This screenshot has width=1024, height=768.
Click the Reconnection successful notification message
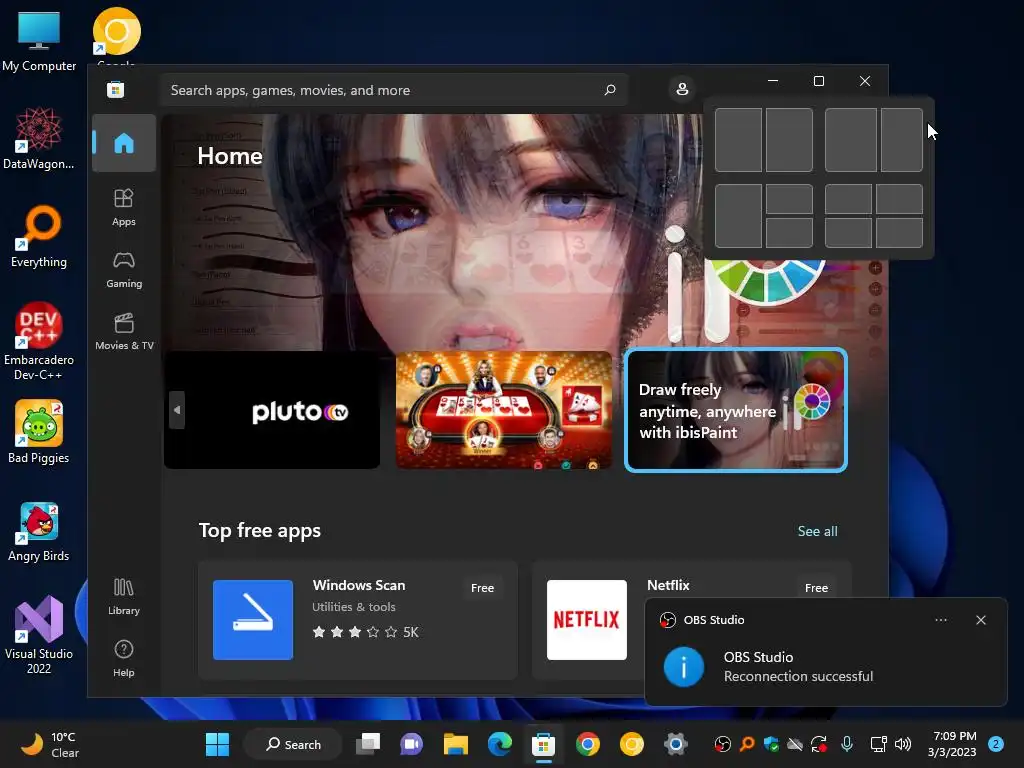798,677
